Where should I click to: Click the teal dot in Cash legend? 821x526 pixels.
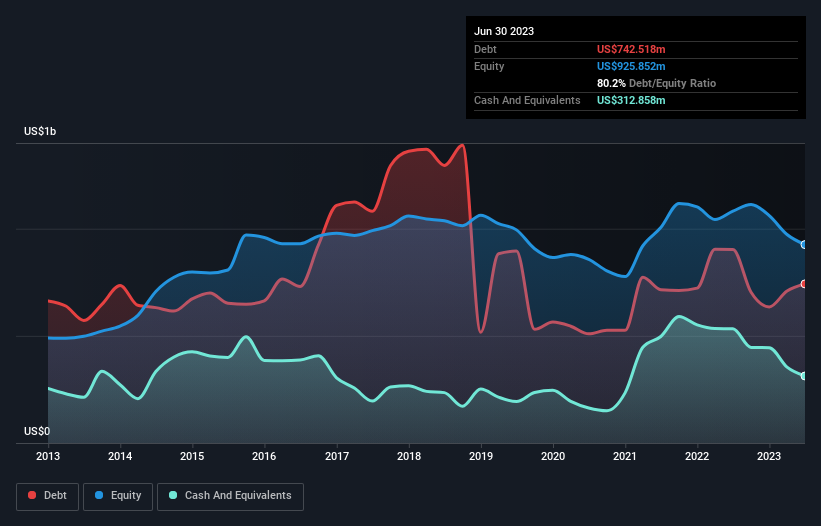[173, 495]
